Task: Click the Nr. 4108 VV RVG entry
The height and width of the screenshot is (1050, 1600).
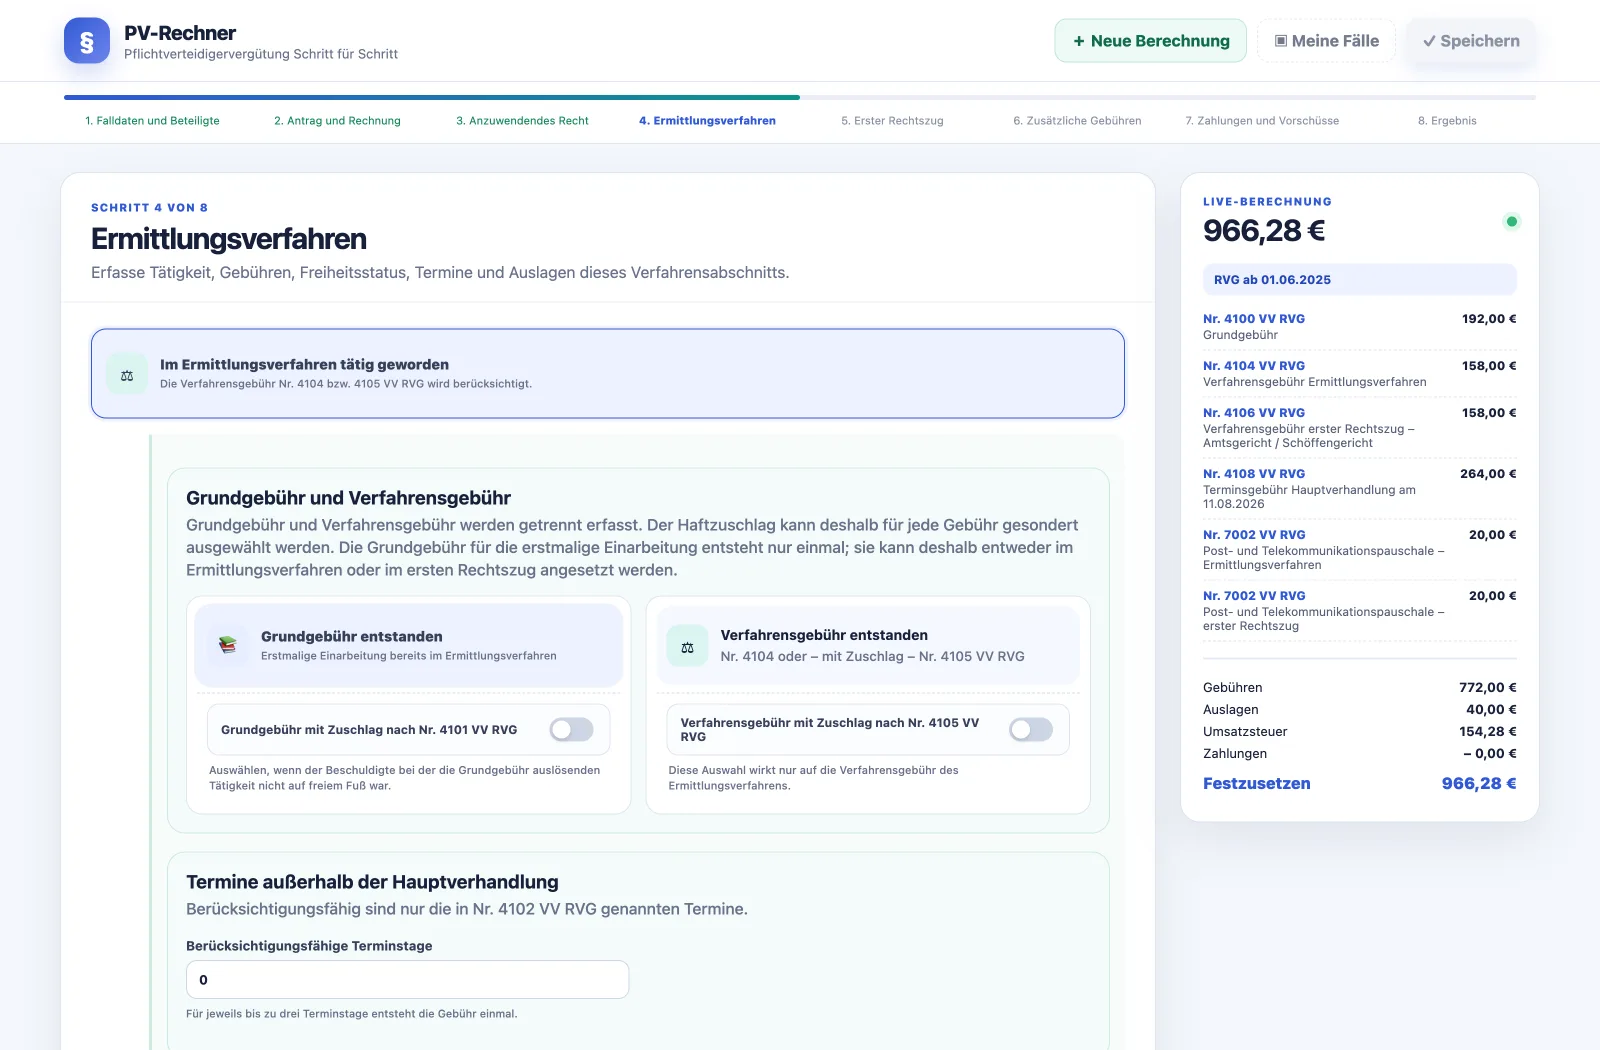Action: pyautogui.click(x=1359, y=488)
